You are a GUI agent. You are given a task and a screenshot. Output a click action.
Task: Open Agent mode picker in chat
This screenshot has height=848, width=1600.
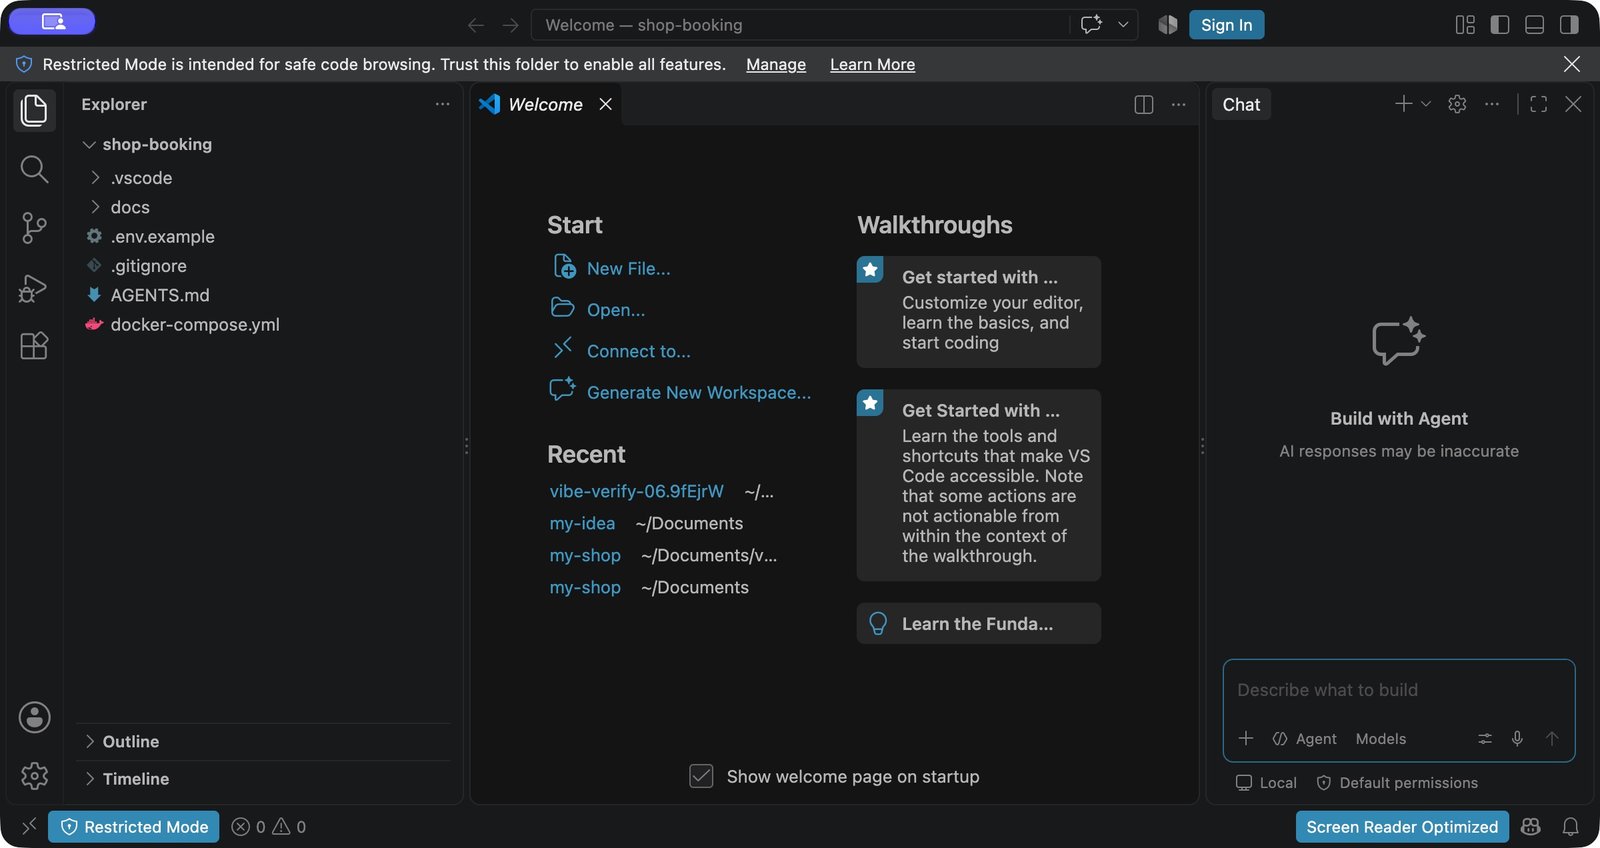click(1304, 739)
